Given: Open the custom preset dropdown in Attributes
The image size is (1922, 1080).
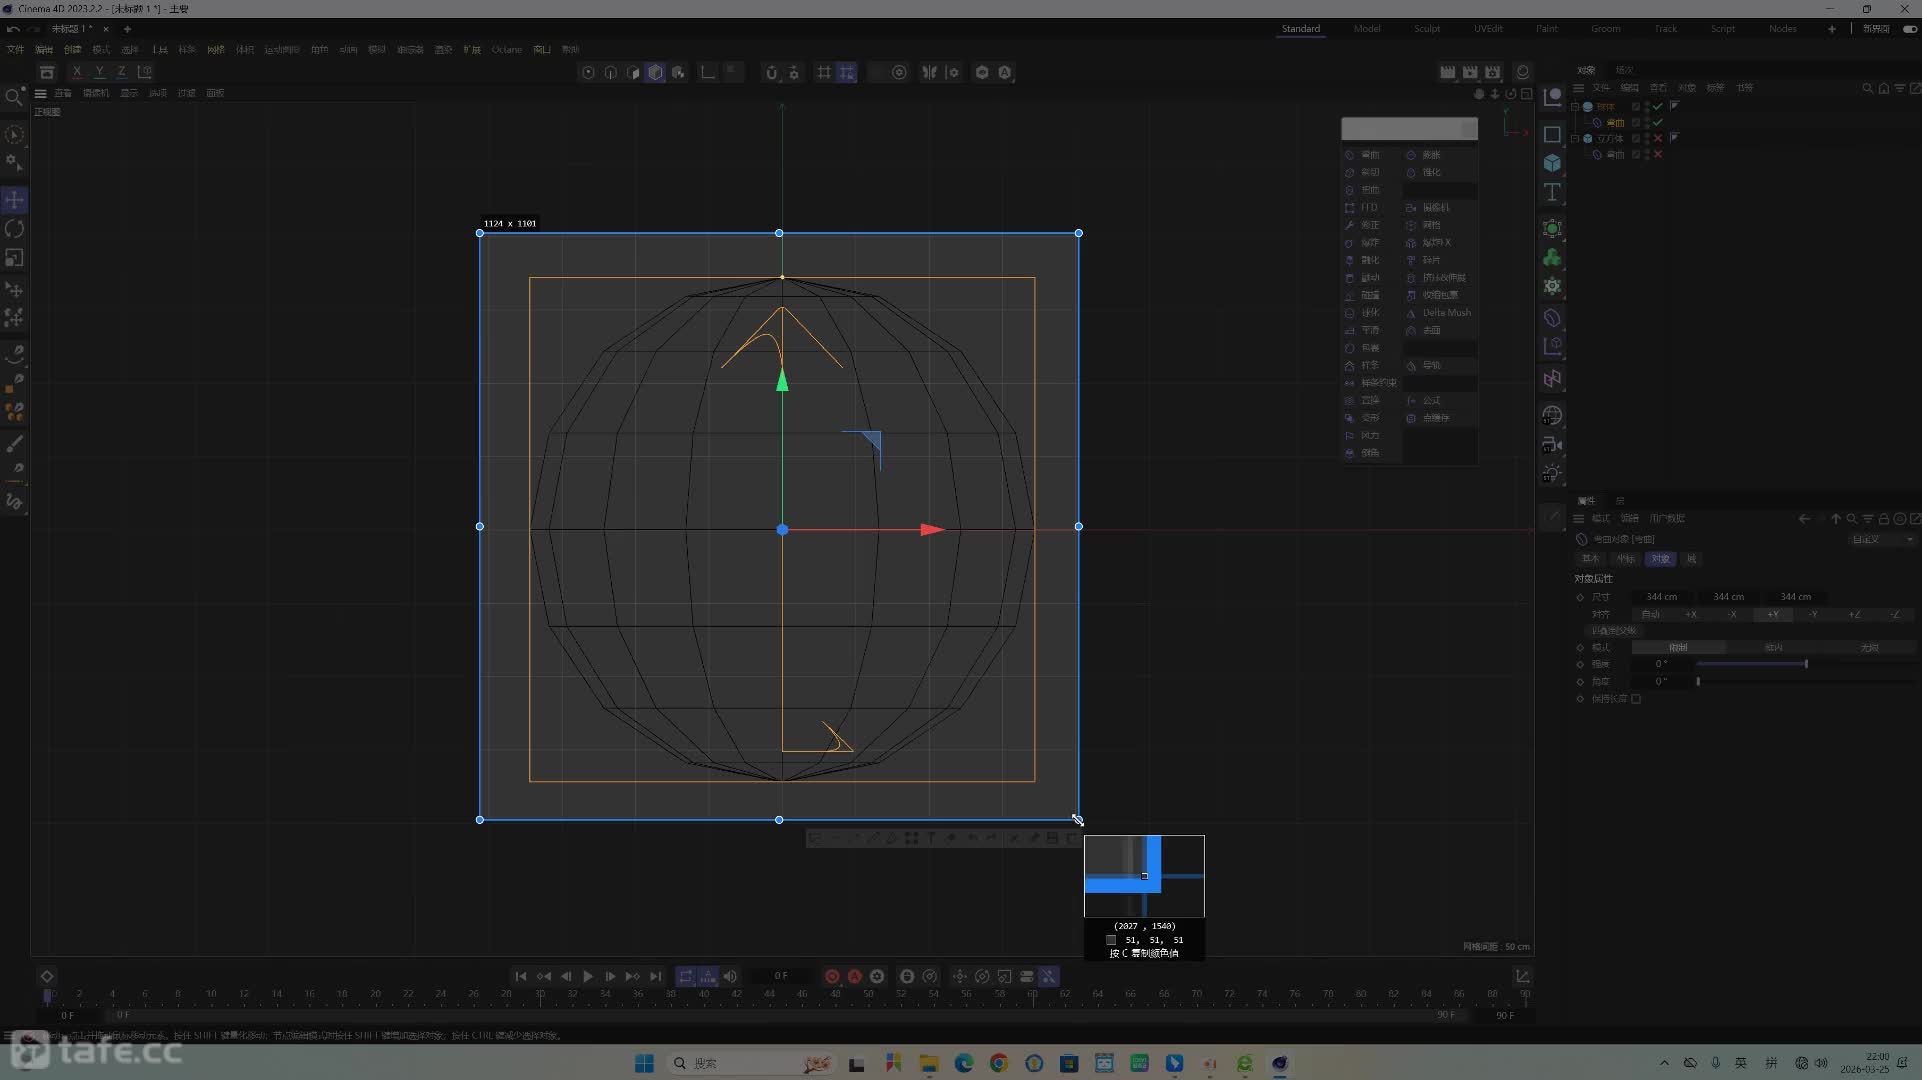Looking at the screenshot, I should click(1882, 539).
